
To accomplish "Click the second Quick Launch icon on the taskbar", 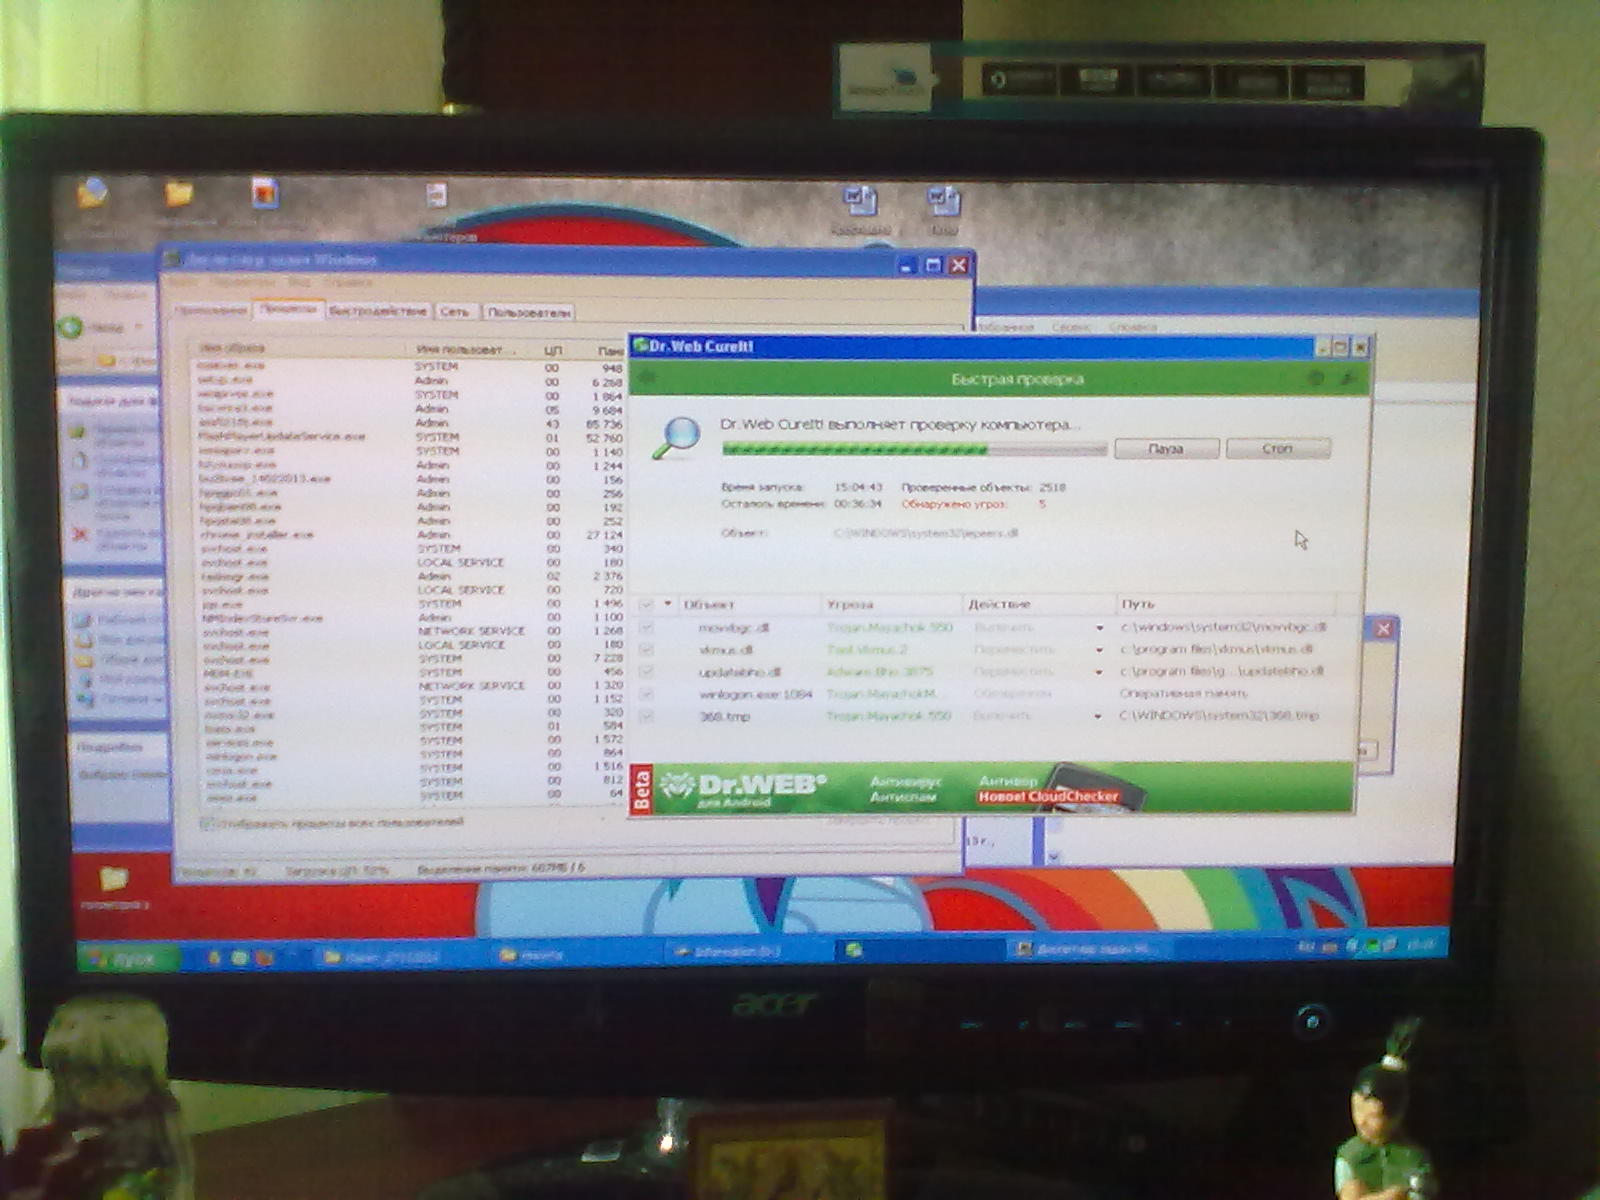I will point(239,958).
